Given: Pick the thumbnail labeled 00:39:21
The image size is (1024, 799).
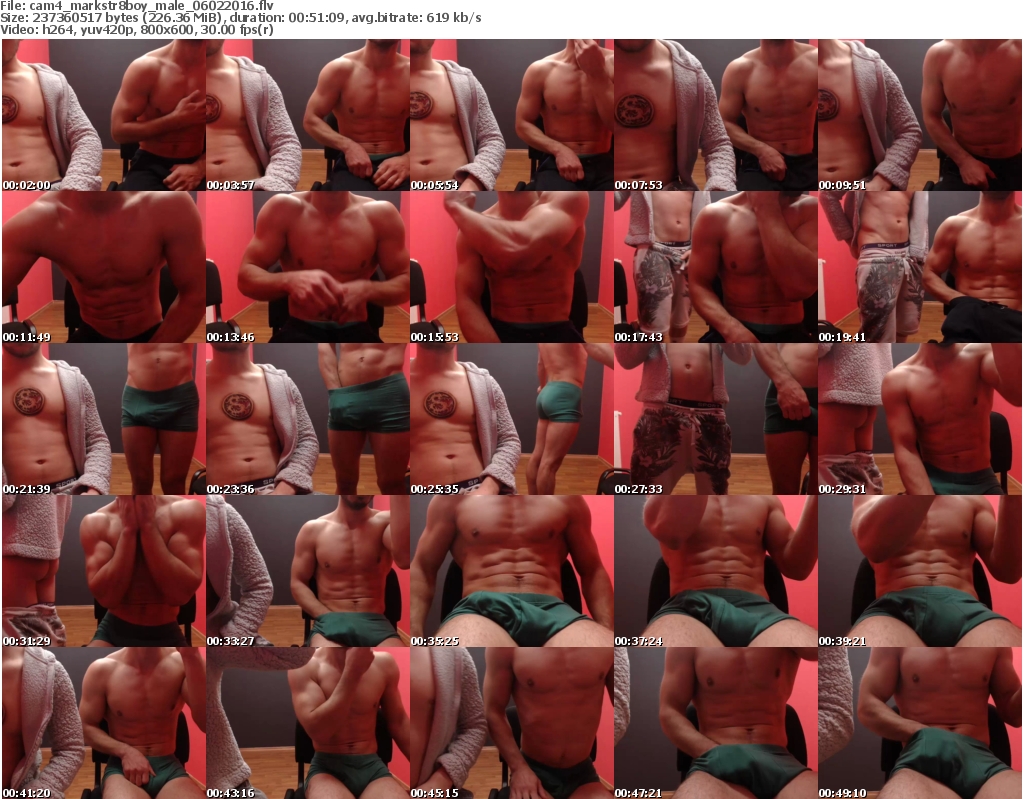Looking at the screenshot, I should coord(920,571).
